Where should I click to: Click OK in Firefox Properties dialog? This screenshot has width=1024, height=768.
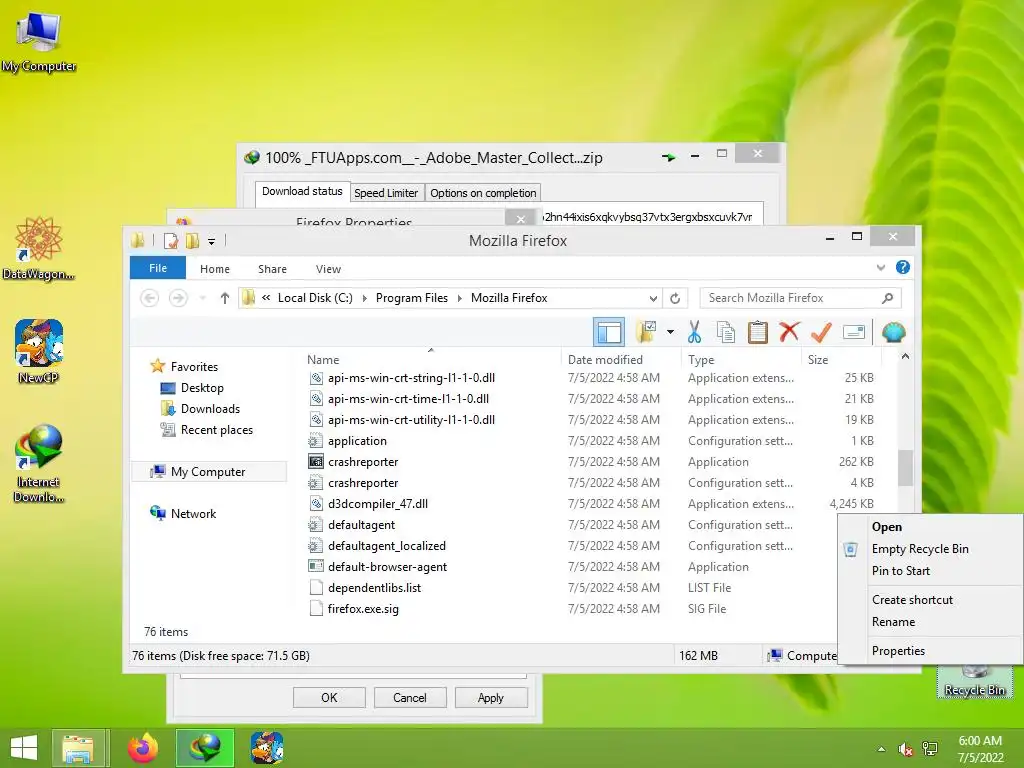click(329, 697)
